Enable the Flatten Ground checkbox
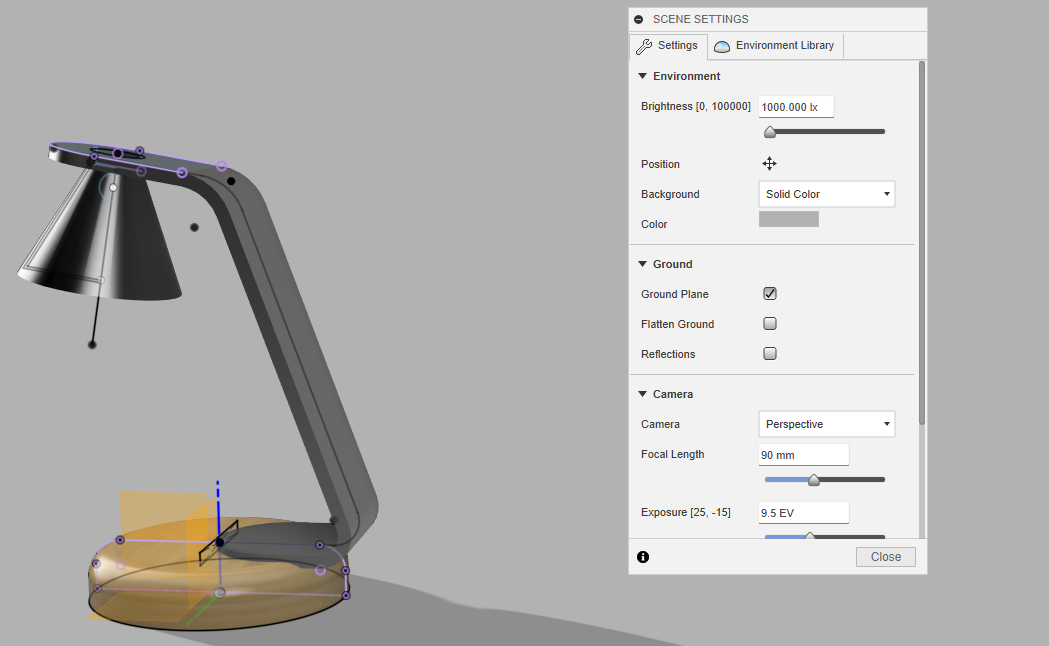Screen dimensions: 1049x646 [770, 324]
